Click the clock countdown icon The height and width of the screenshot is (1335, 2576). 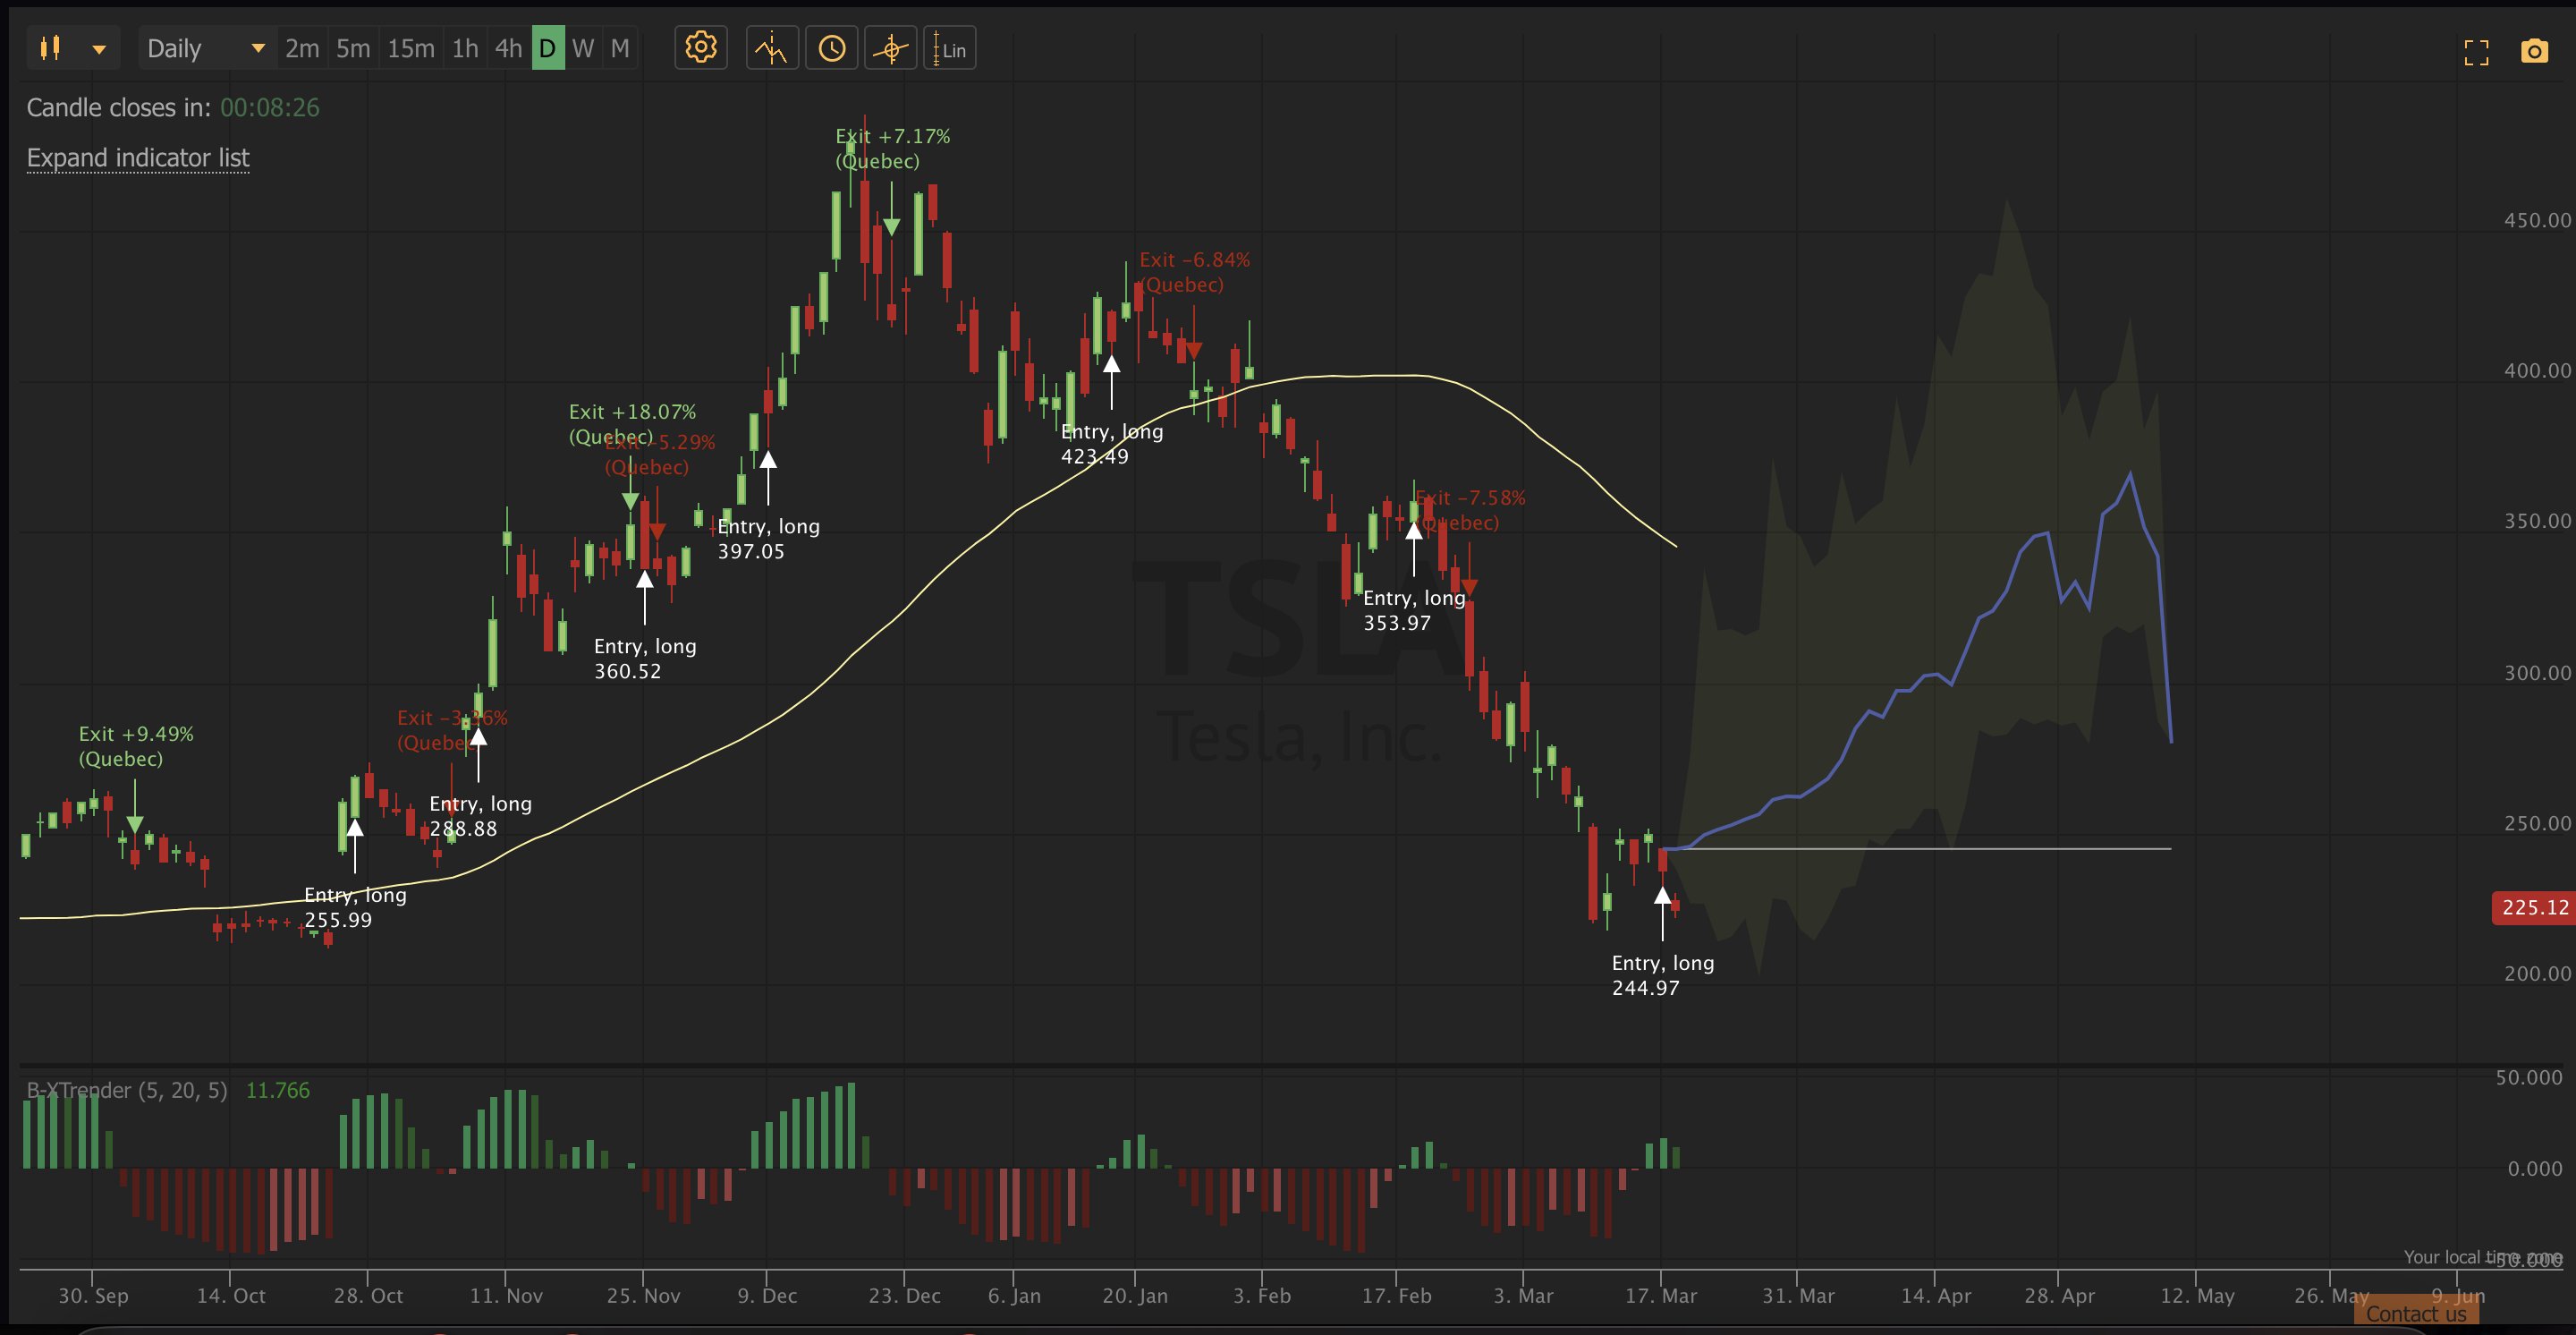(x=831, y=48)
